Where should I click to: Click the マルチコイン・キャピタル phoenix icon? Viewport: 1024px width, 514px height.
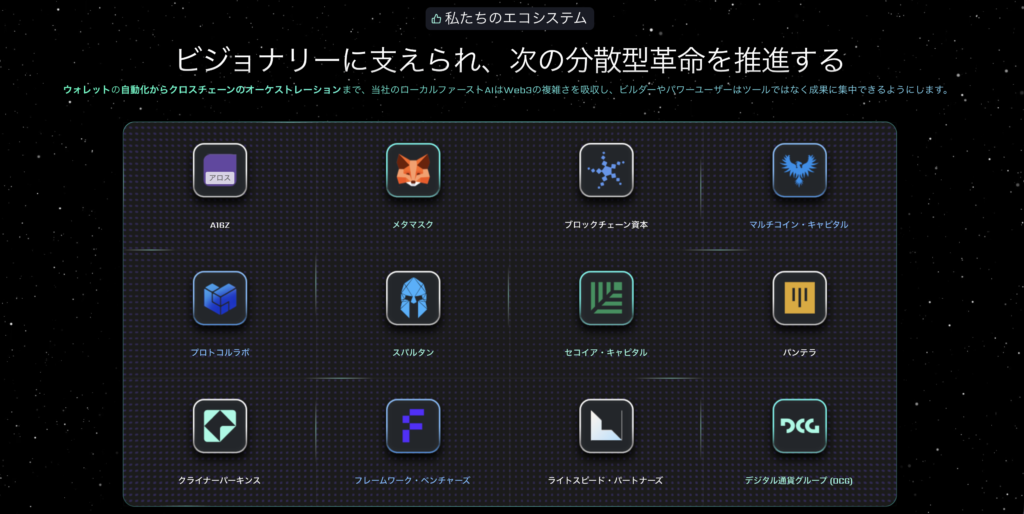799,170
